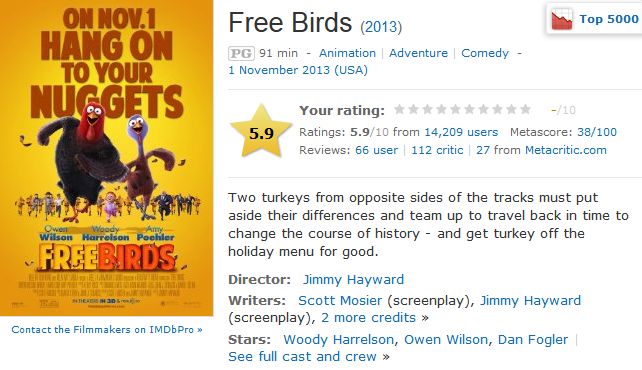Visit the Metacritic.com link
Screen dimensions: 642x370
(566, 150)
